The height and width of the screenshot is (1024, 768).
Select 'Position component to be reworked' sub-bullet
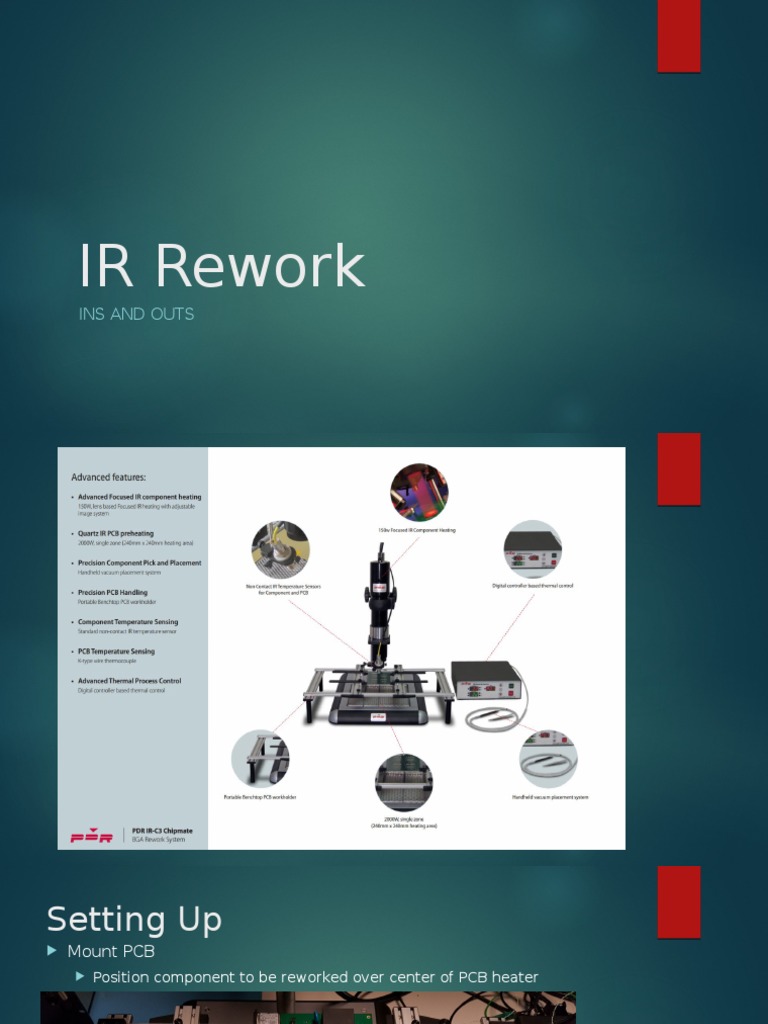315,977
